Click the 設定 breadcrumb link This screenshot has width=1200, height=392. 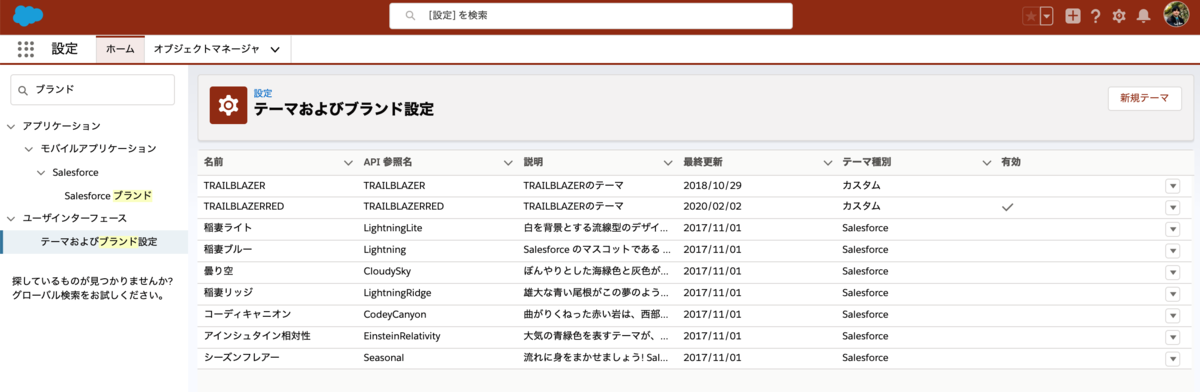click(x=263, y=93)
